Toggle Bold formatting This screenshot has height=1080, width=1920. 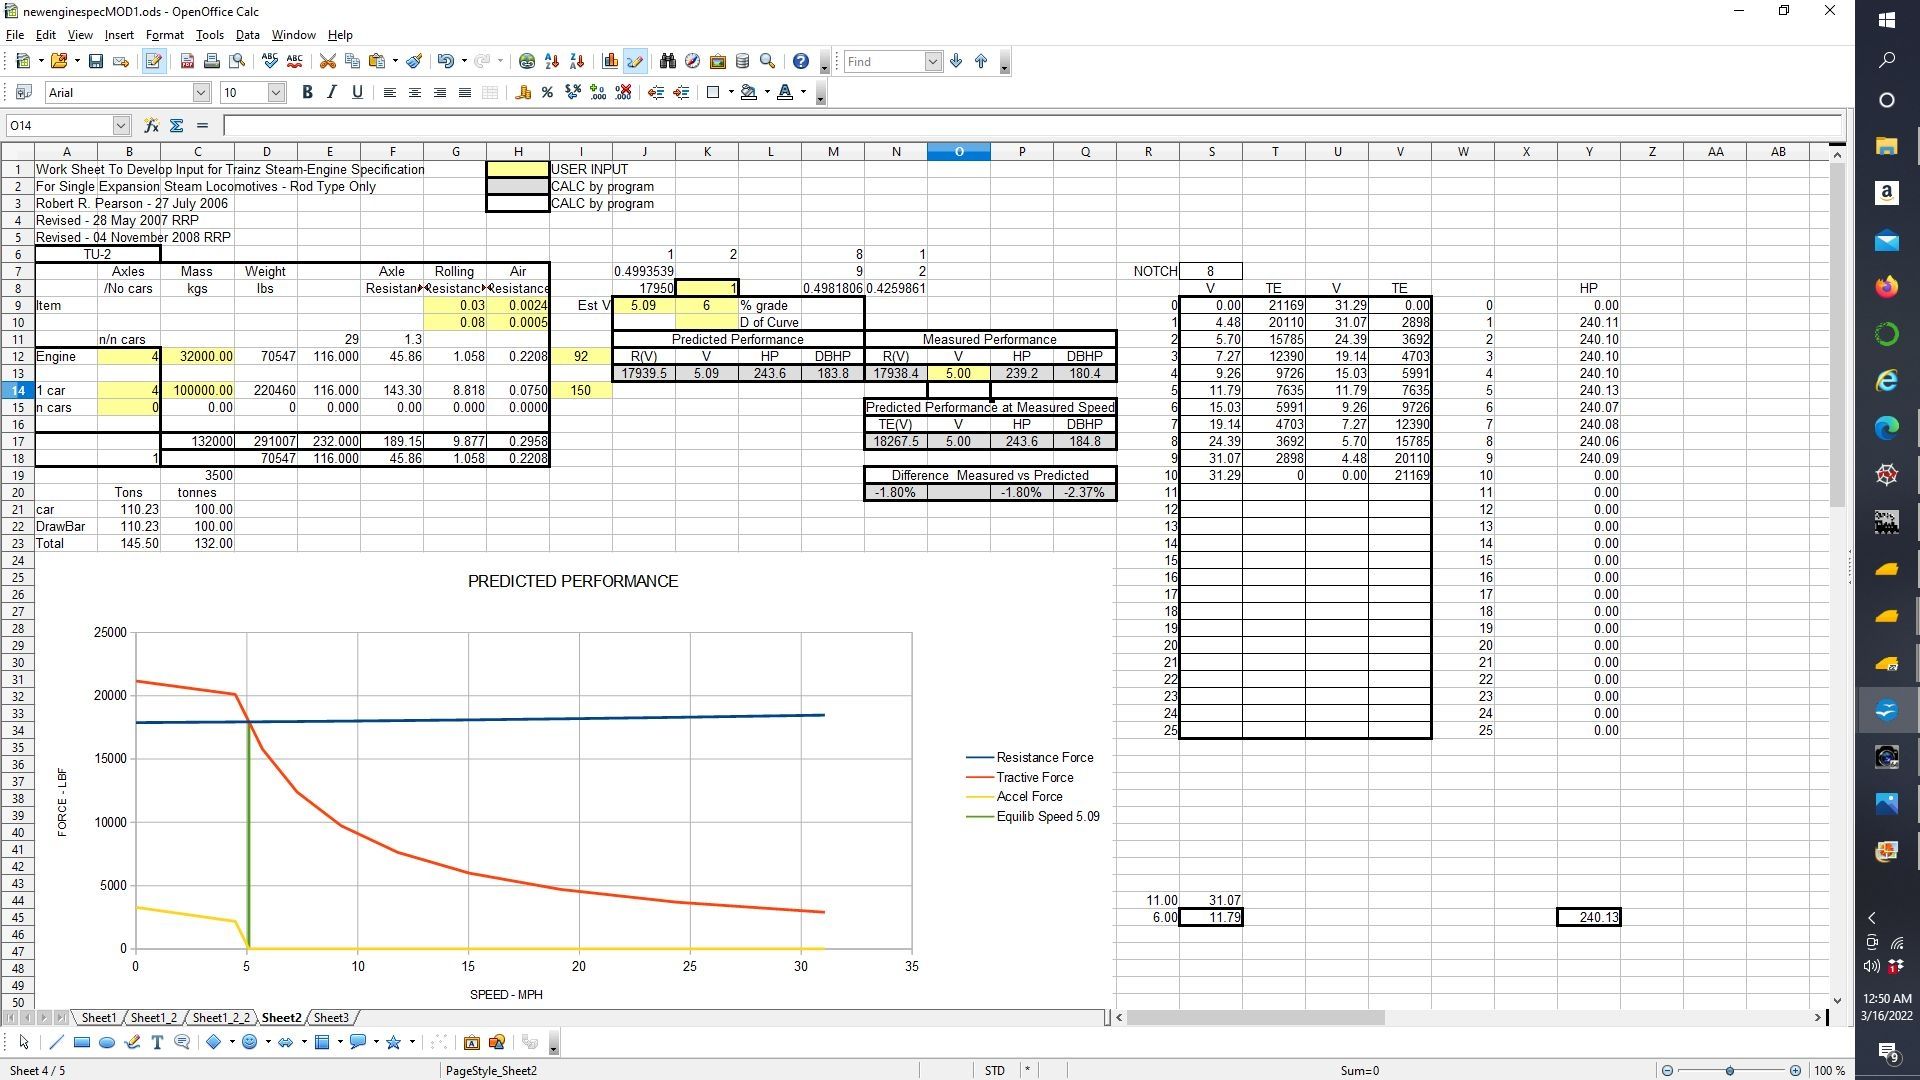tap(307, 93)
